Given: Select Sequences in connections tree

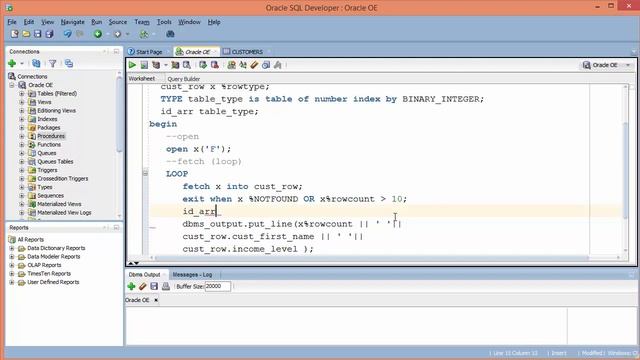Looking at the screenshot, I should (50, 196).
